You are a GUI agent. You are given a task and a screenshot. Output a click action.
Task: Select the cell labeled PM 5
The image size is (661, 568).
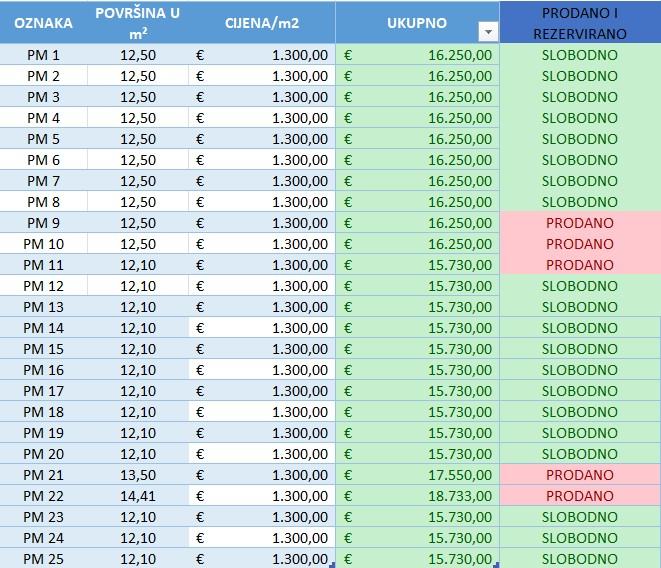pos(43,139)
